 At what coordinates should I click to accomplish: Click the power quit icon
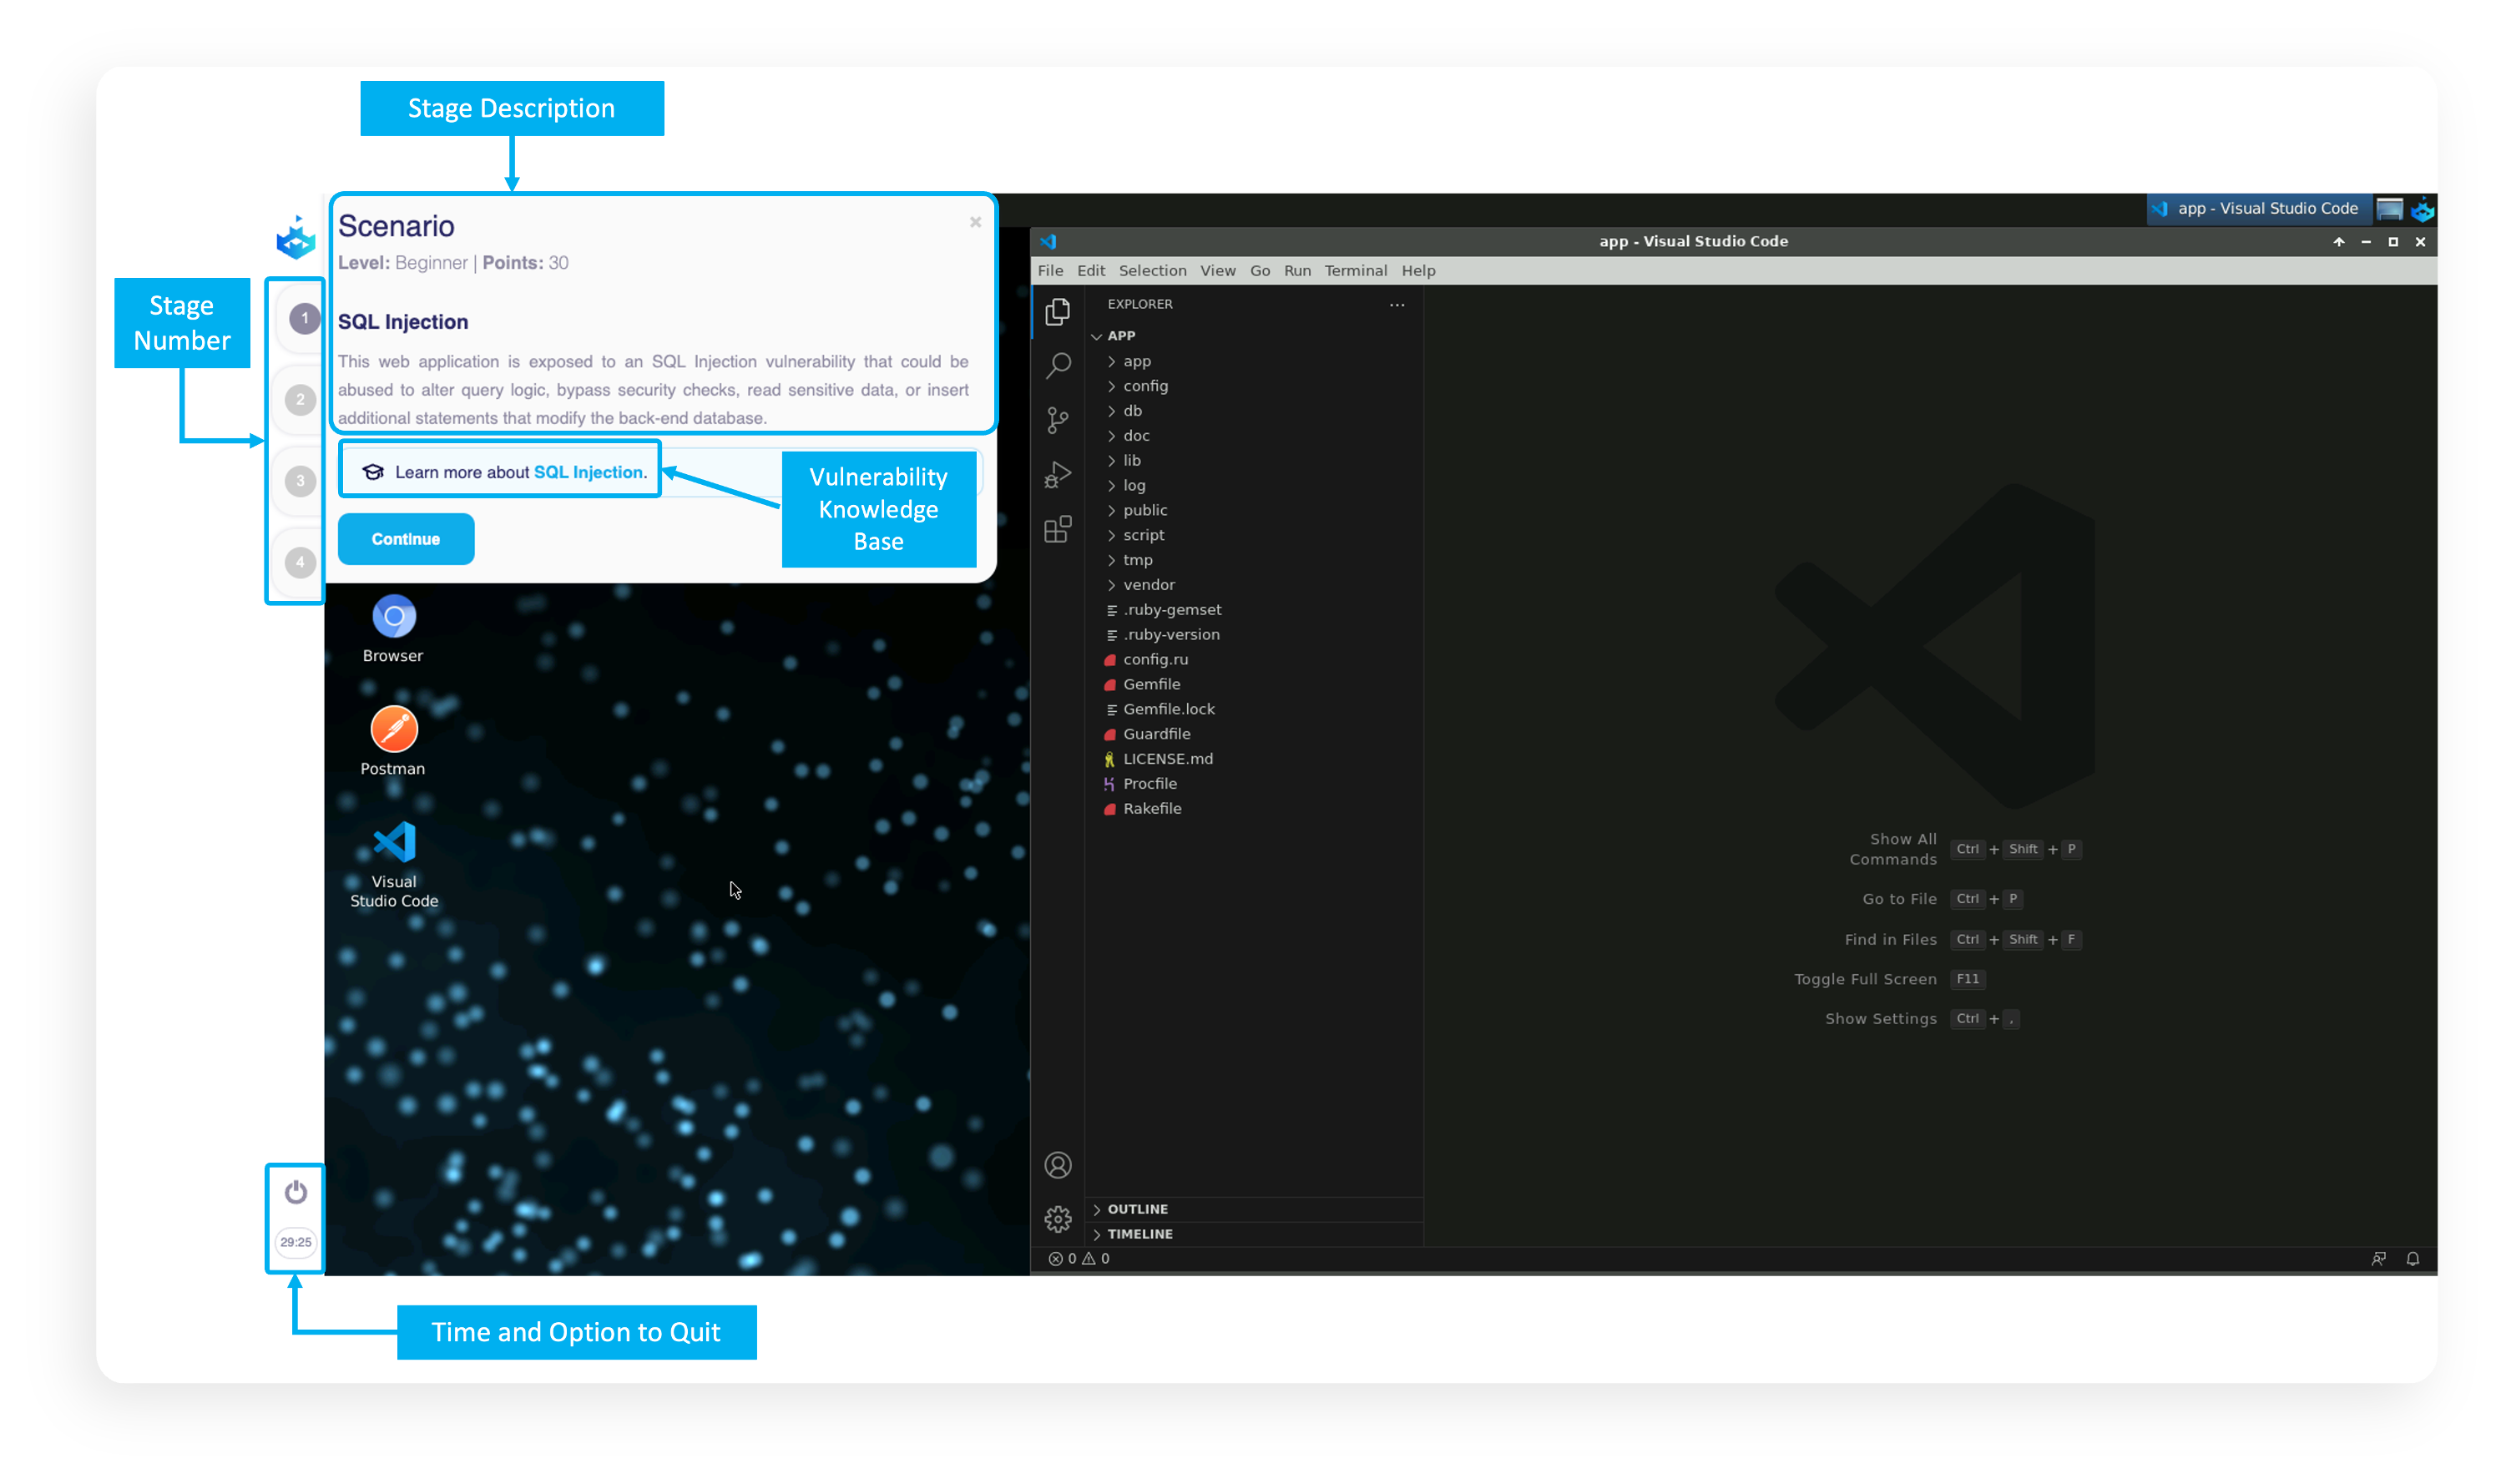click(x=295, y=1192)
